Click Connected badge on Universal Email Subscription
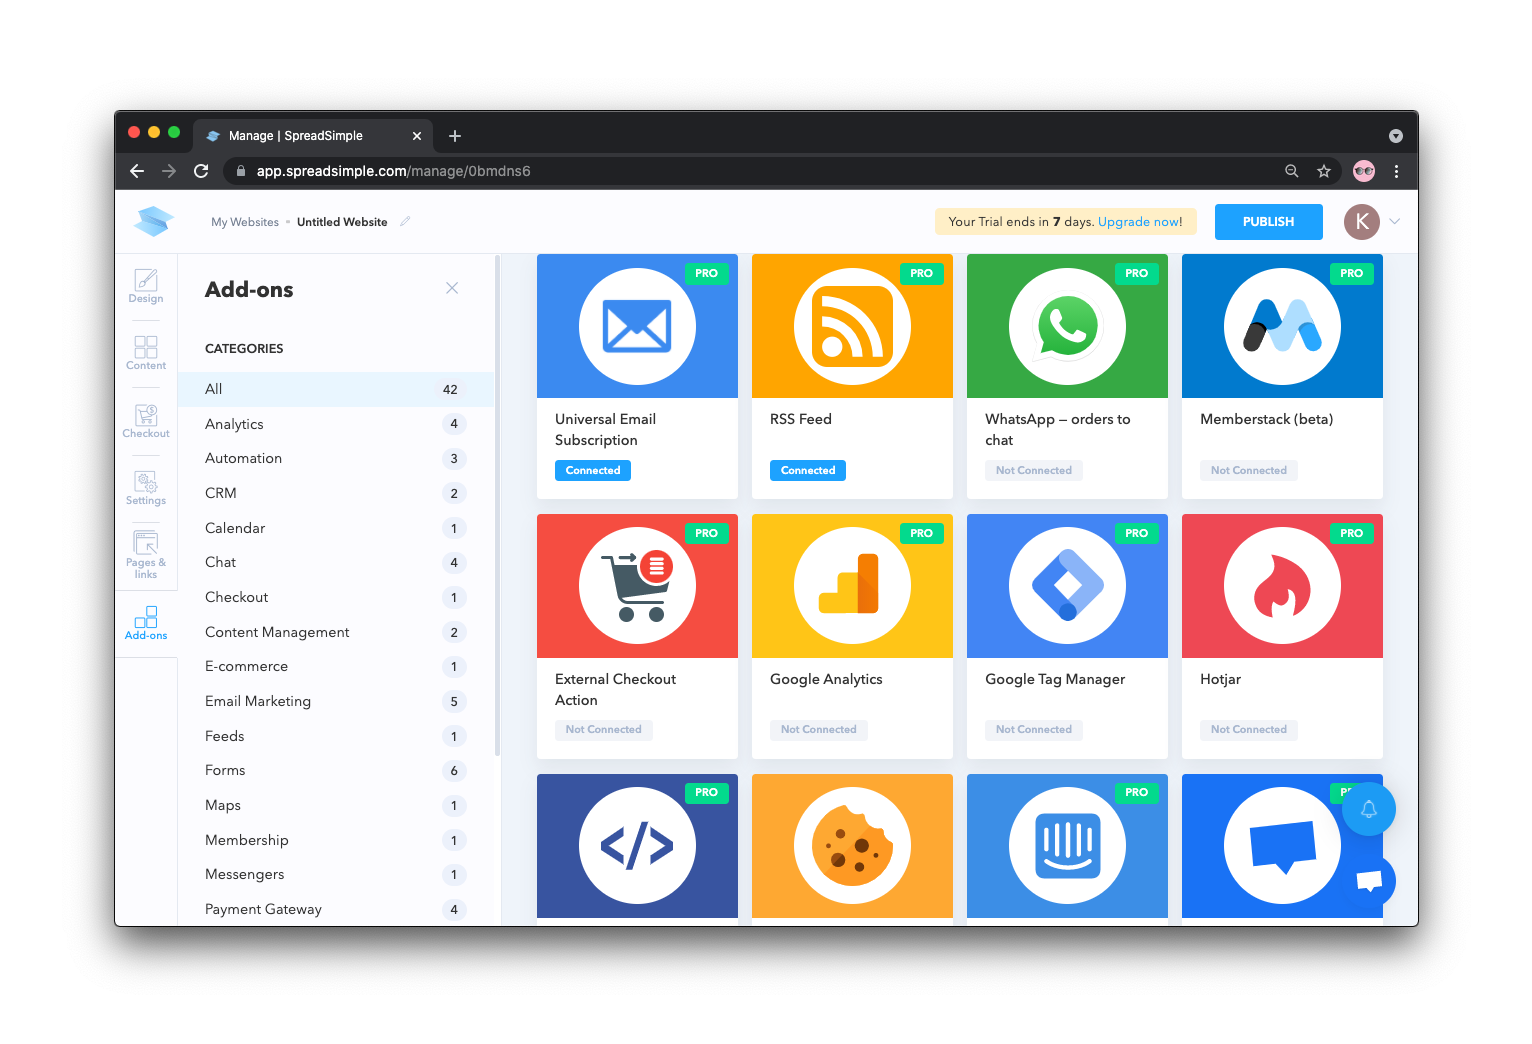Screen dimensions: 1532x1044 click(x=593, y=470)
